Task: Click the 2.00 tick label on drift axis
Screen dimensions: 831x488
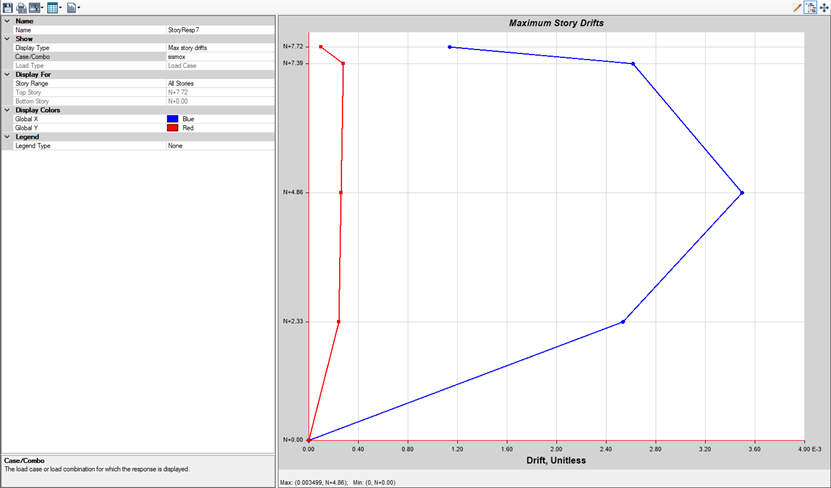Action: point(556,449)
